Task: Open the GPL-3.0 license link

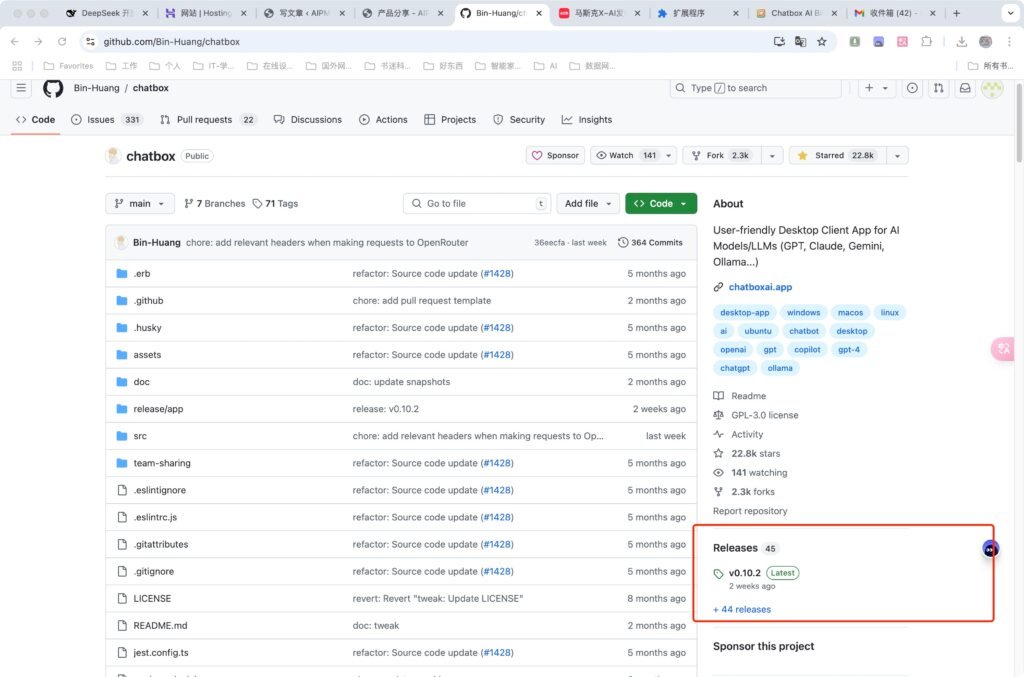Action: coord(765,415)
